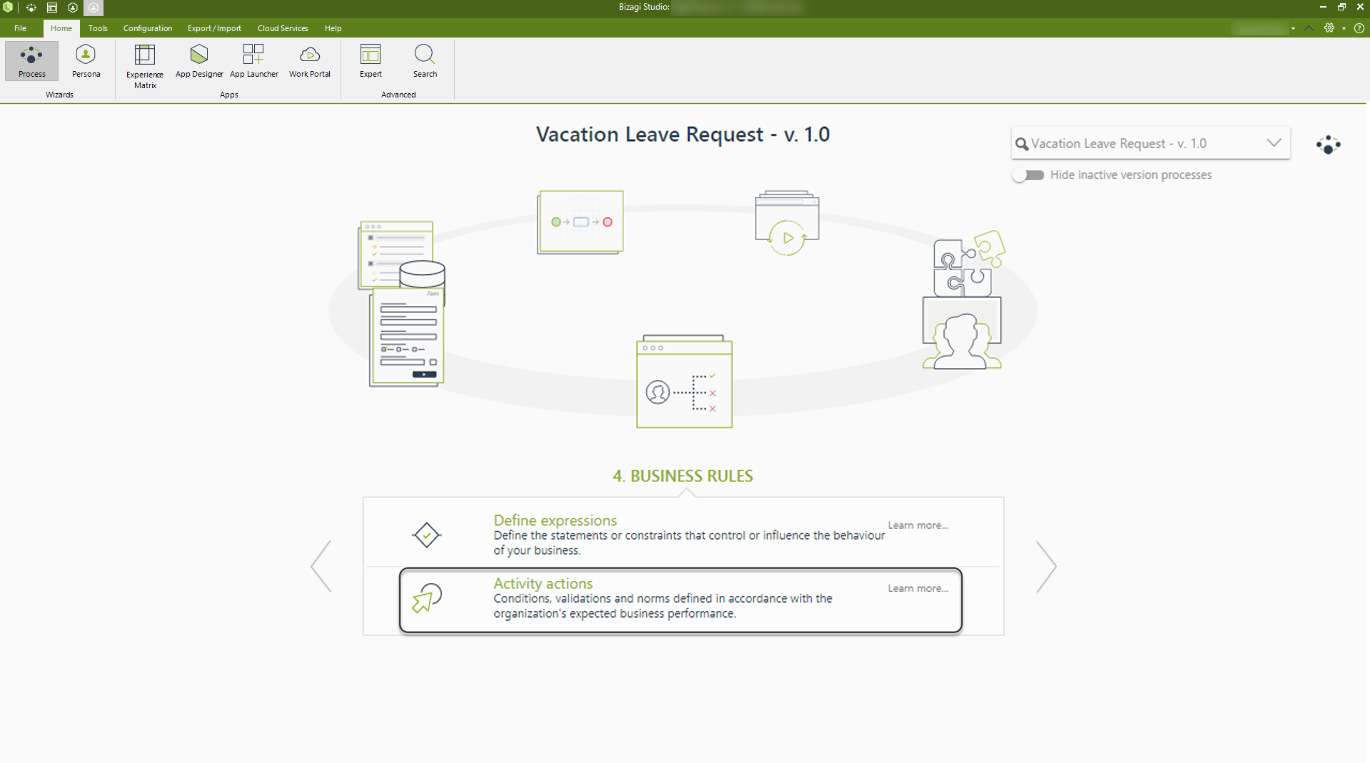Open the Execute step play illustration
Image resolution: width=1370 pixels, height=763 pixels.
(787, 223)
